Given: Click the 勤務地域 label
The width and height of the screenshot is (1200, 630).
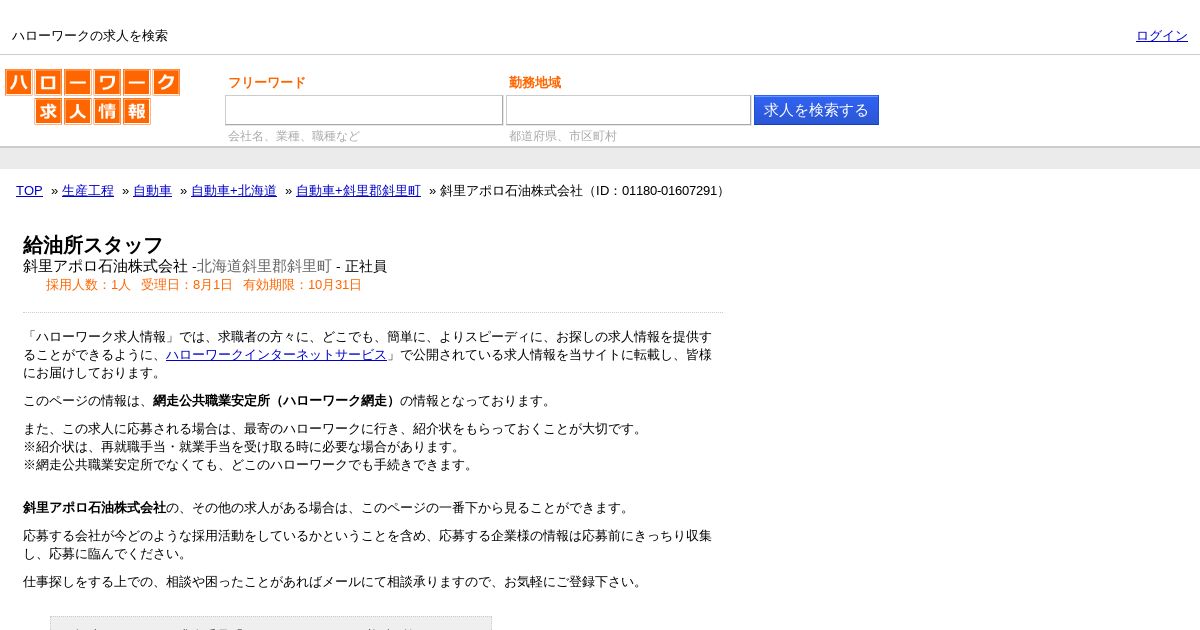Looking at the screenshot, I should pos(535,83).
